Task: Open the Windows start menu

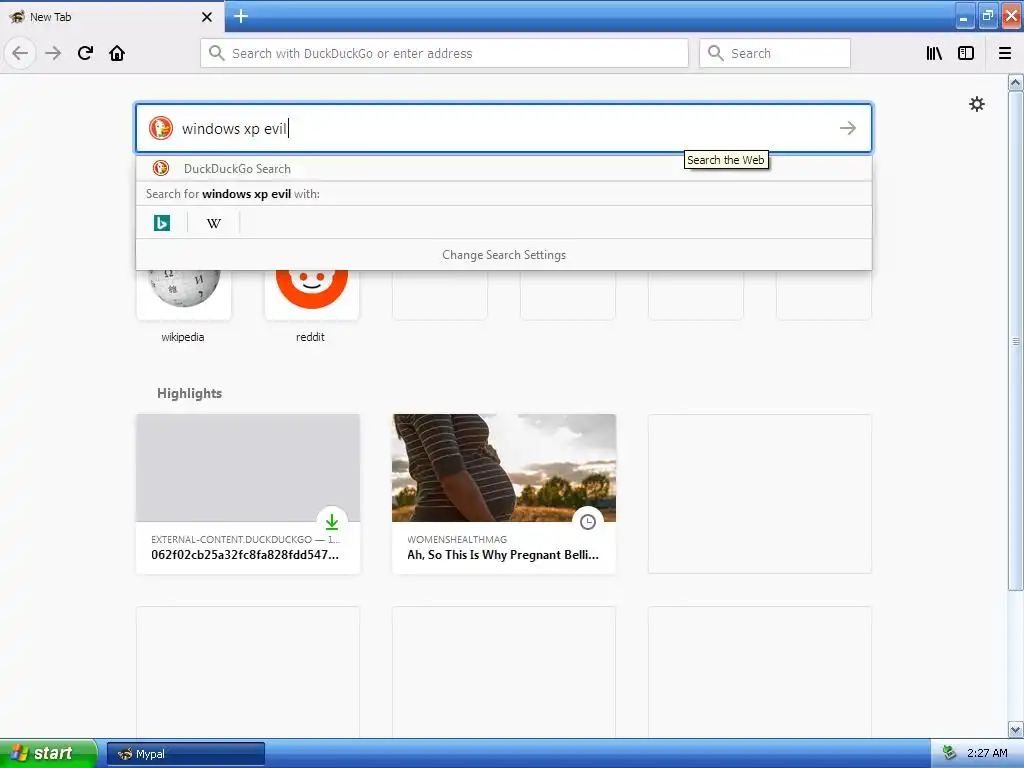Action: click(x=48, y=753)
